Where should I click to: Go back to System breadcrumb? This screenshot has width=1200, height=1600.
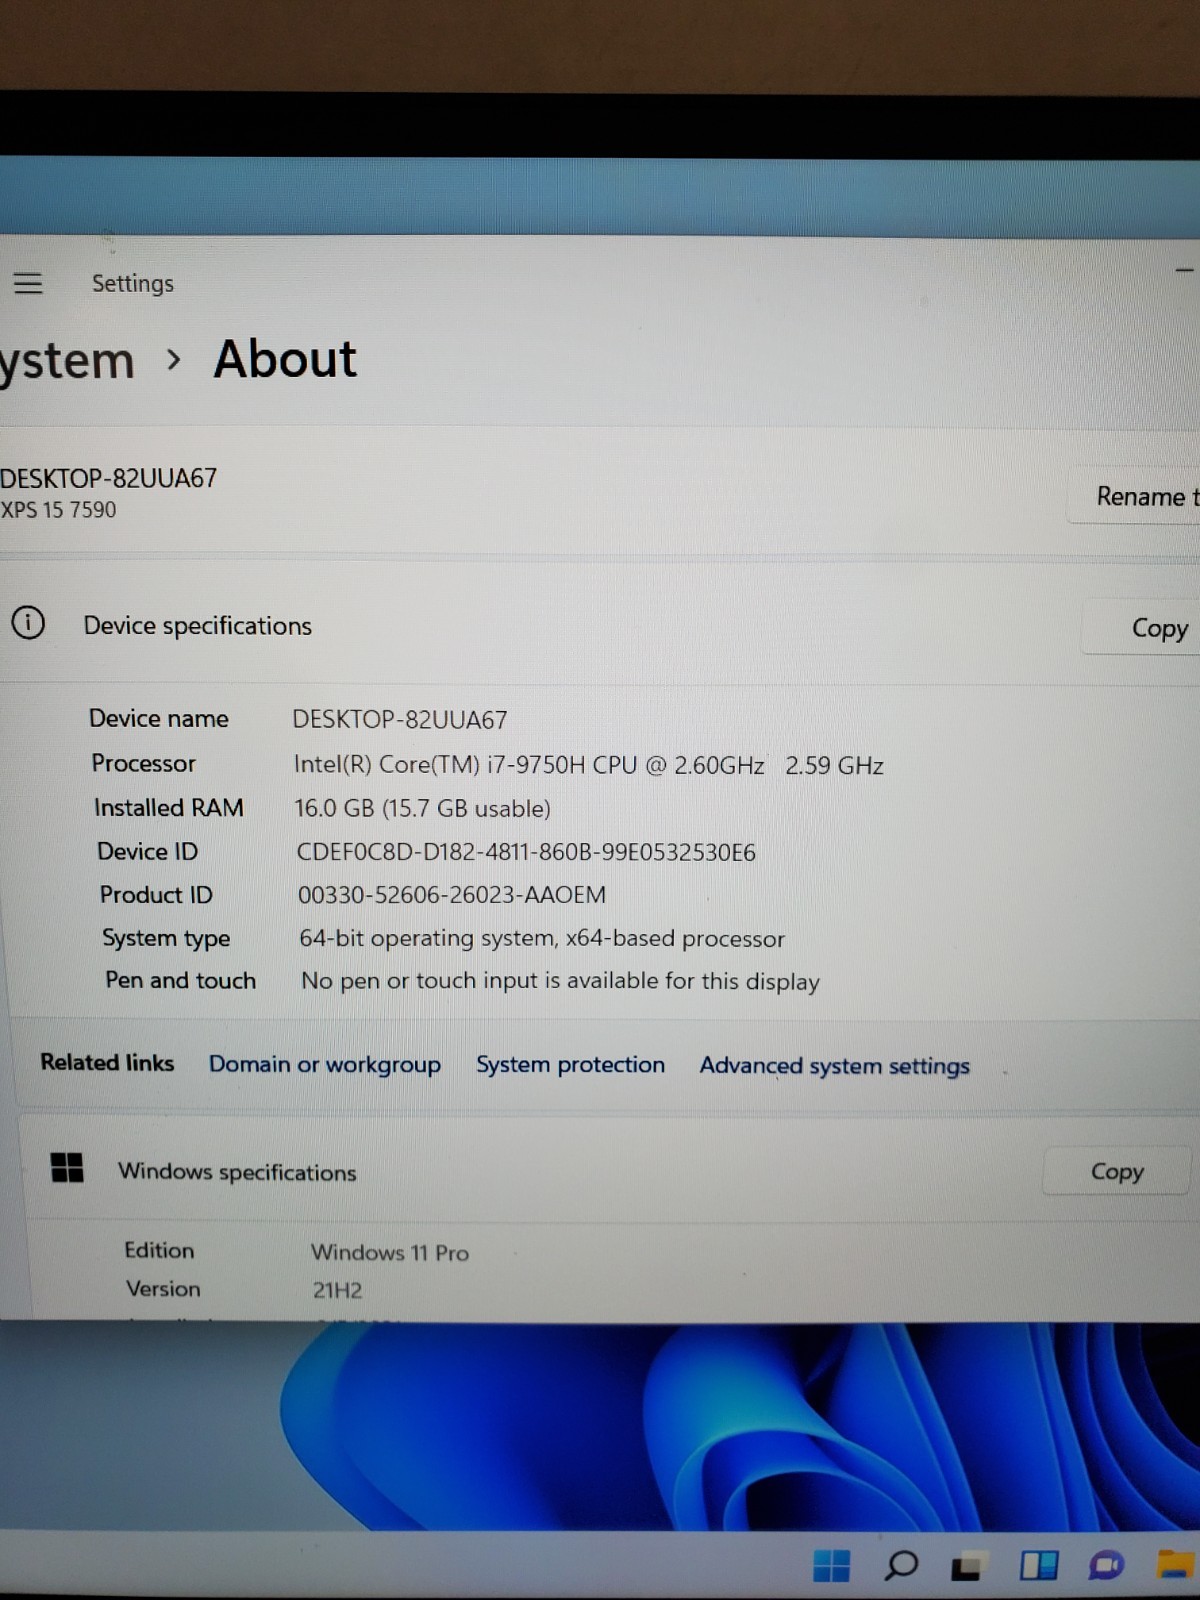click(x=67, y=360)
